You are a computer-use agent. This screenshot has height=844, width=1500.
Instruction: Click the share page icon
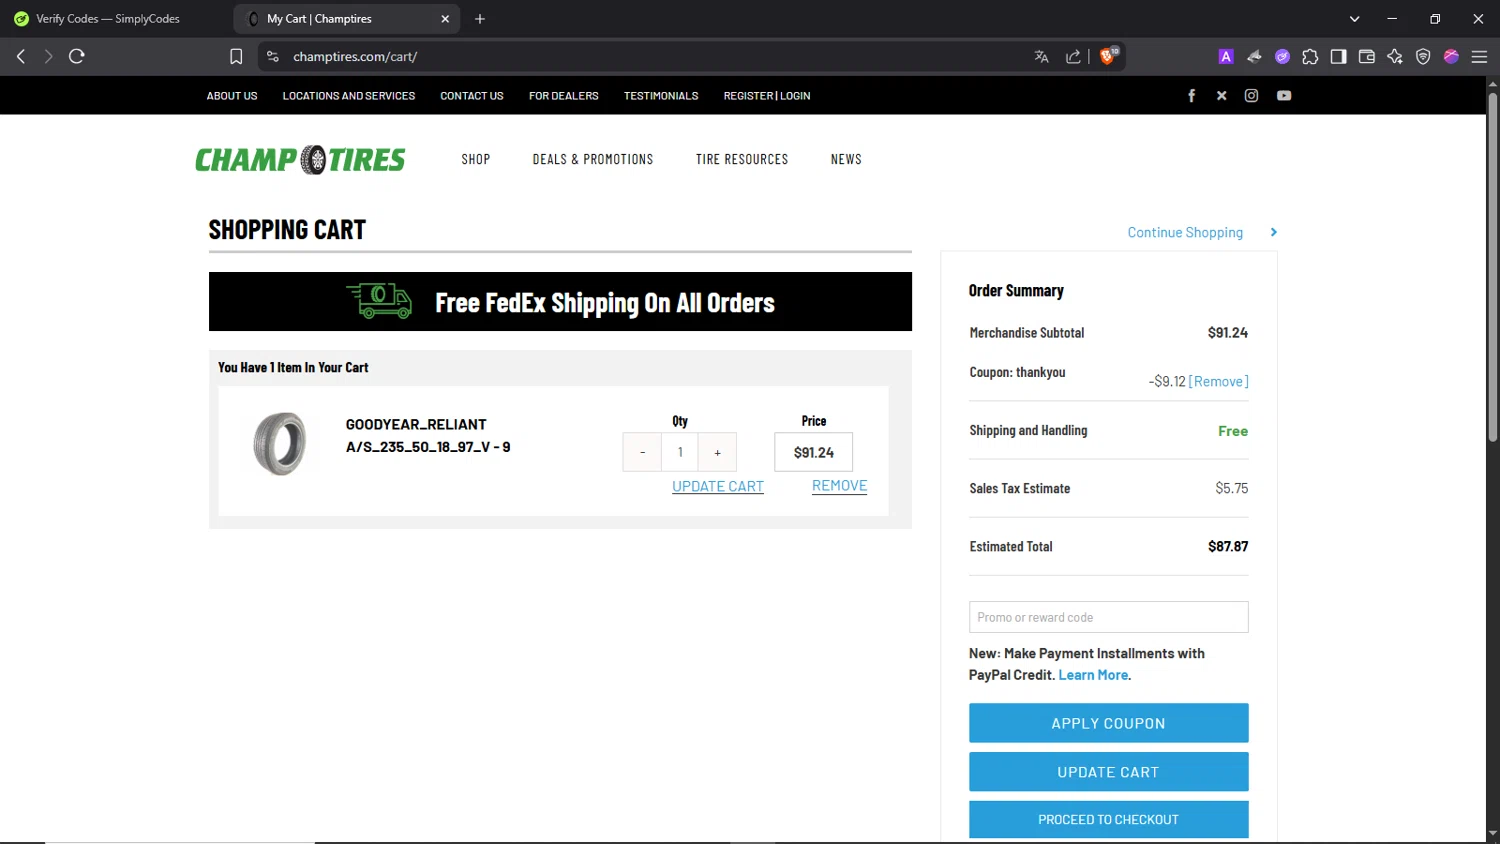coord(1073,57)
